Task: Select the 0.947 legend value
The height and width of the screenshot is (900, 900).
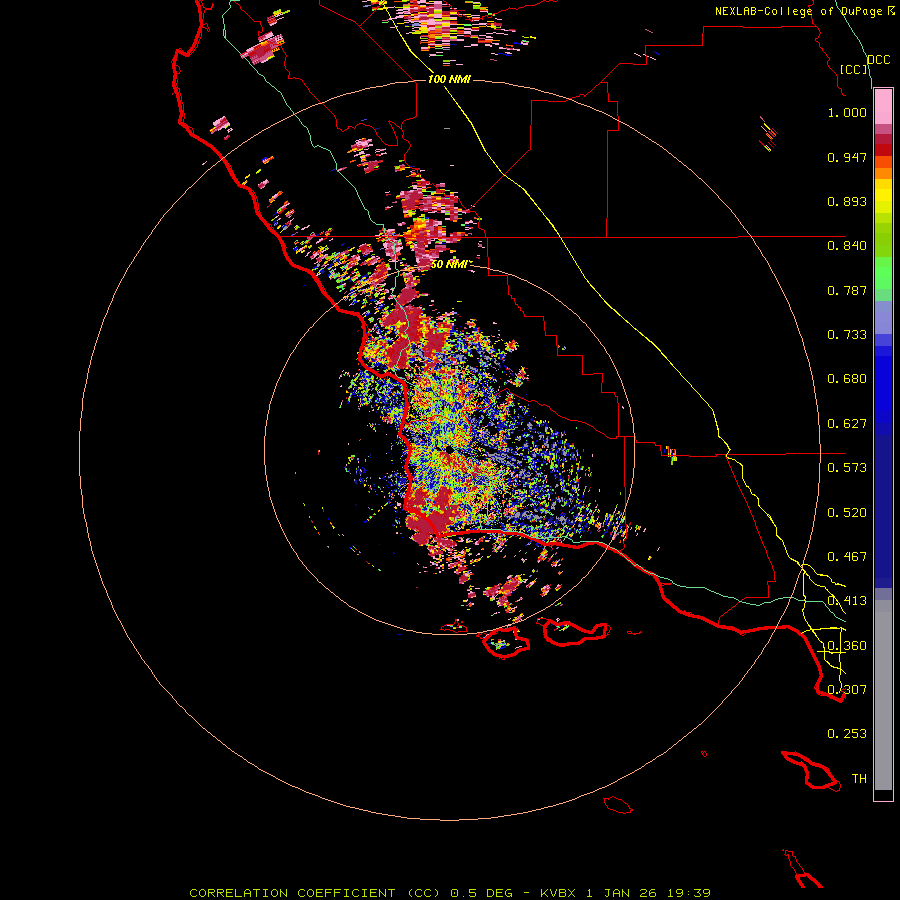Action: 847,157
